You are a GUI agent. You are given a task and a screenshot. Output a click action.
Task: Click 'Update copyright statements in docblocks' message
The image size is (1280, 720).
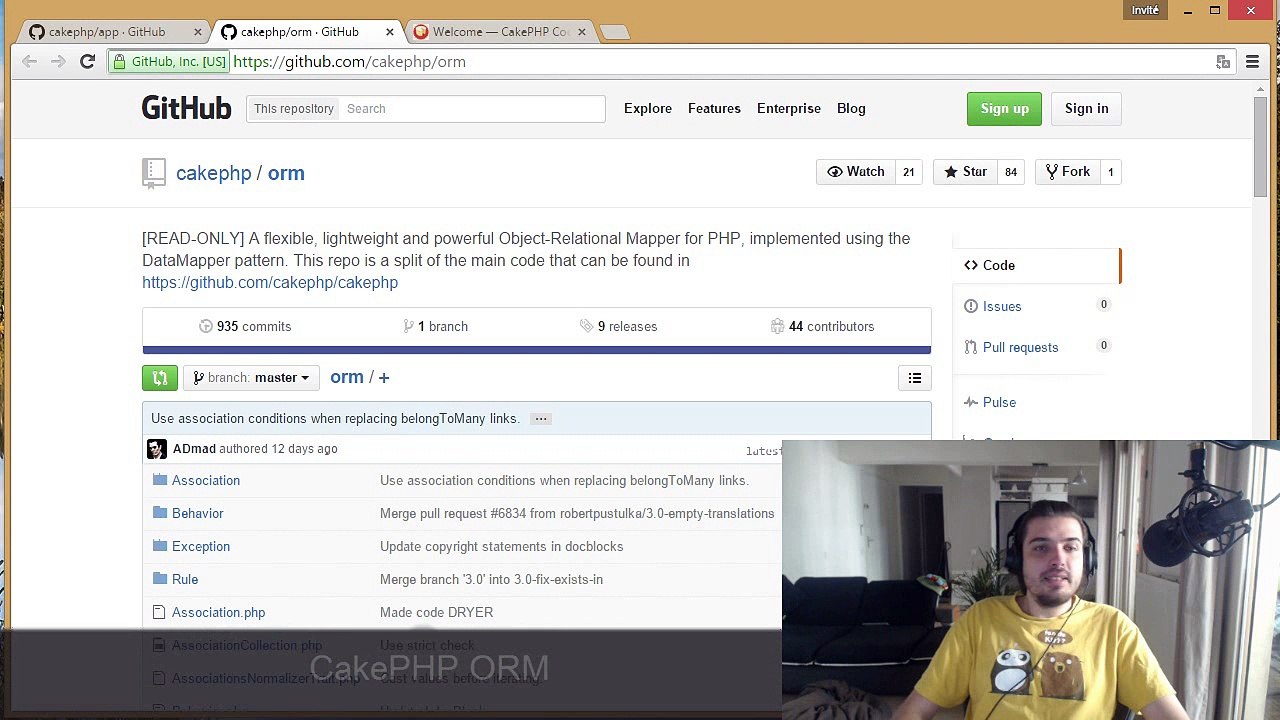pyautogui.click(x=501, y=546)
